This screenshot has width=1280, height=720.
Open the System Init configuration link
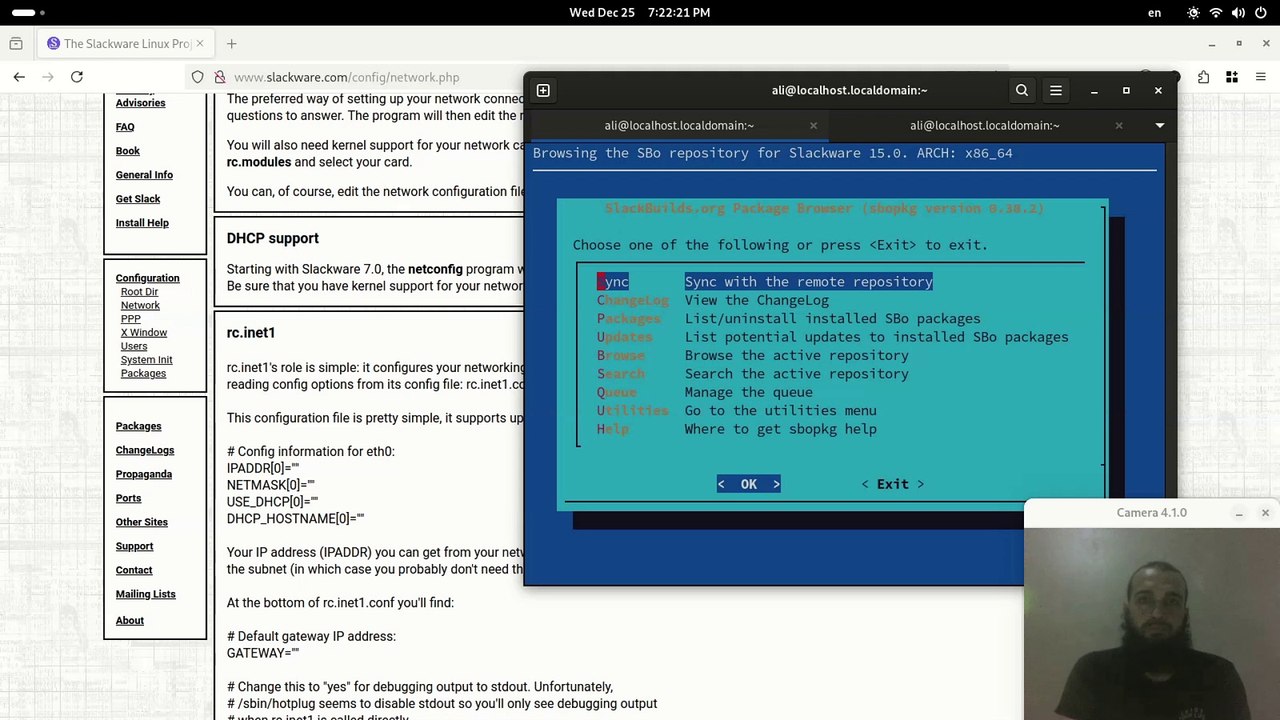click(x=147, y=360)
